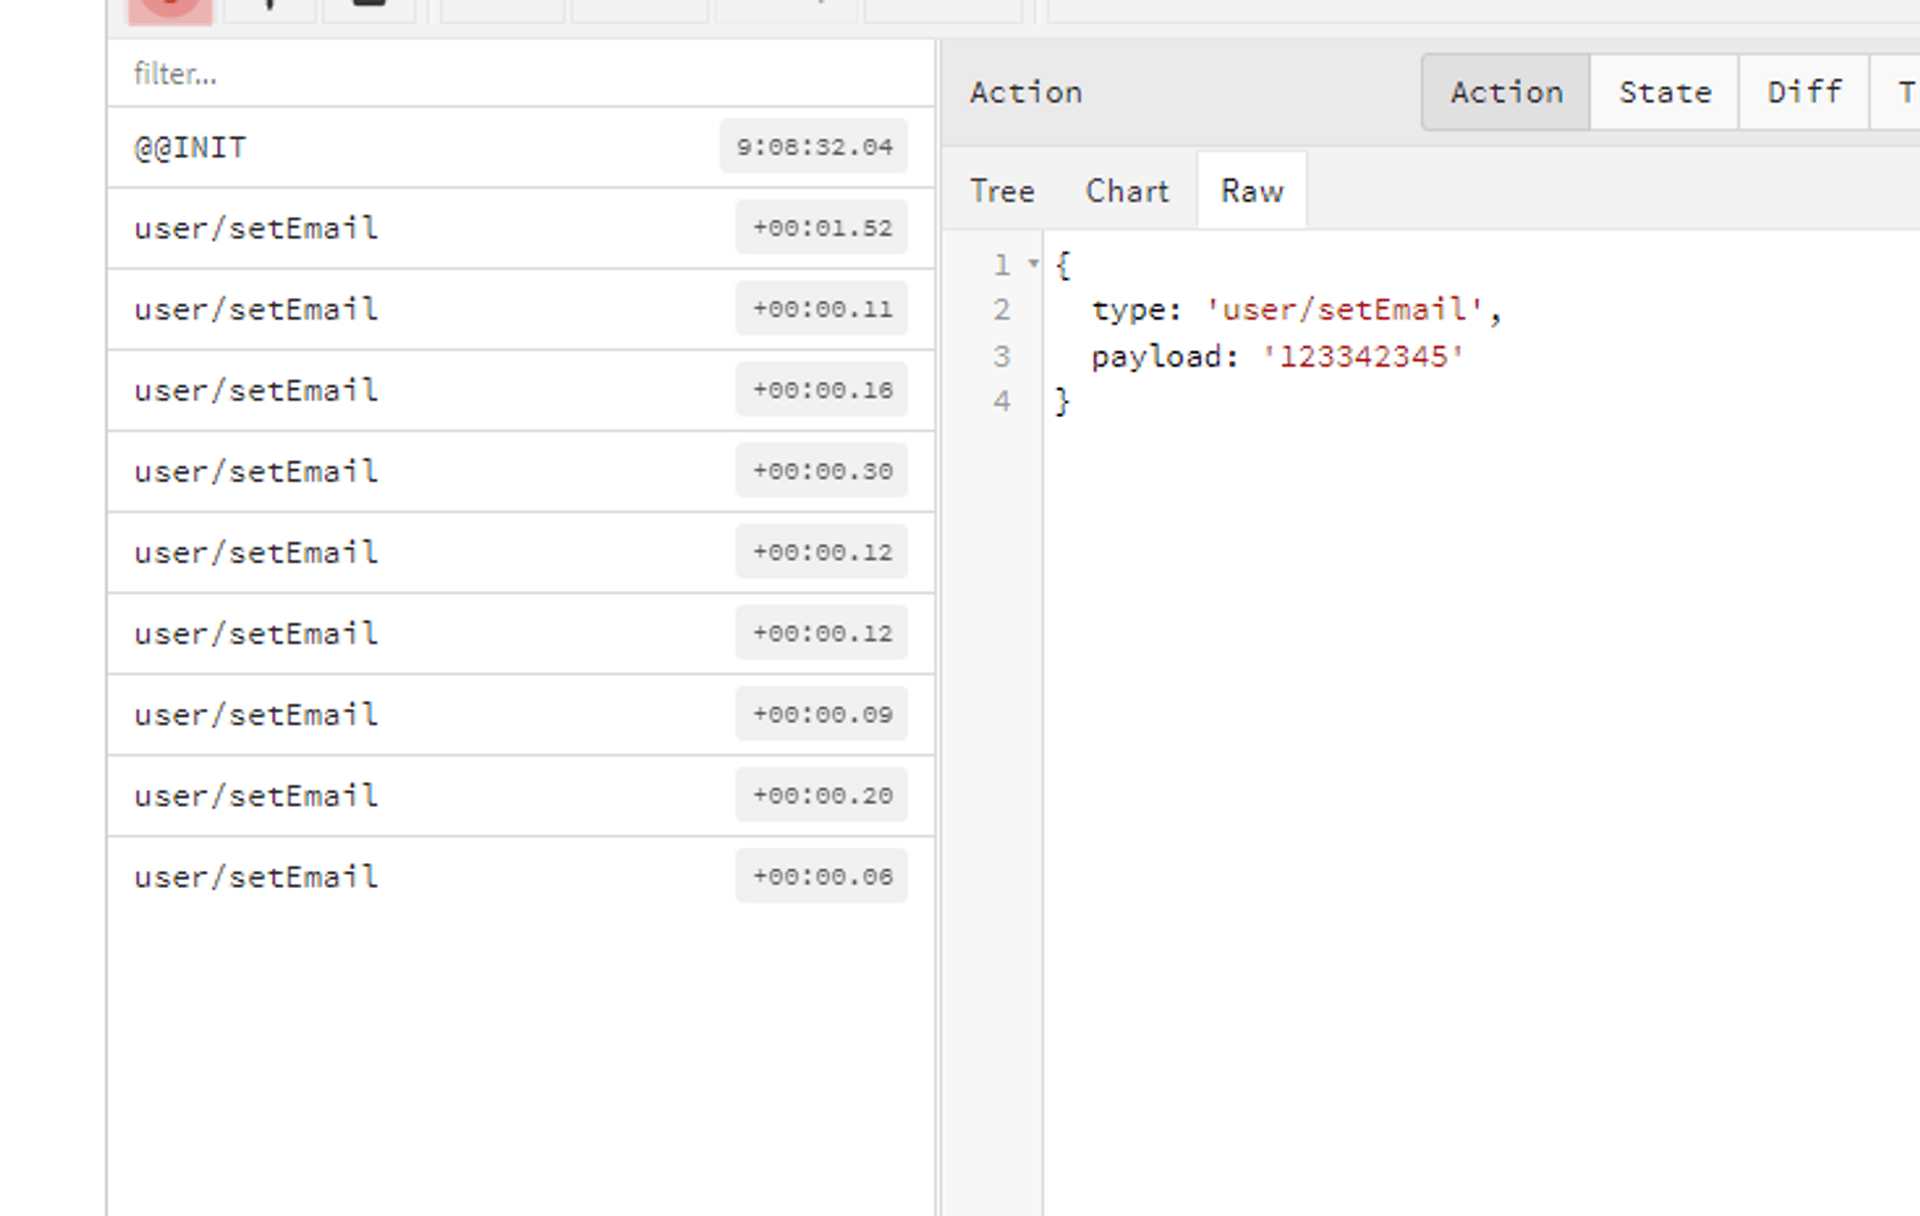
Task: Switch to the State inspector tab
Action: click(x=1664, y=93)
